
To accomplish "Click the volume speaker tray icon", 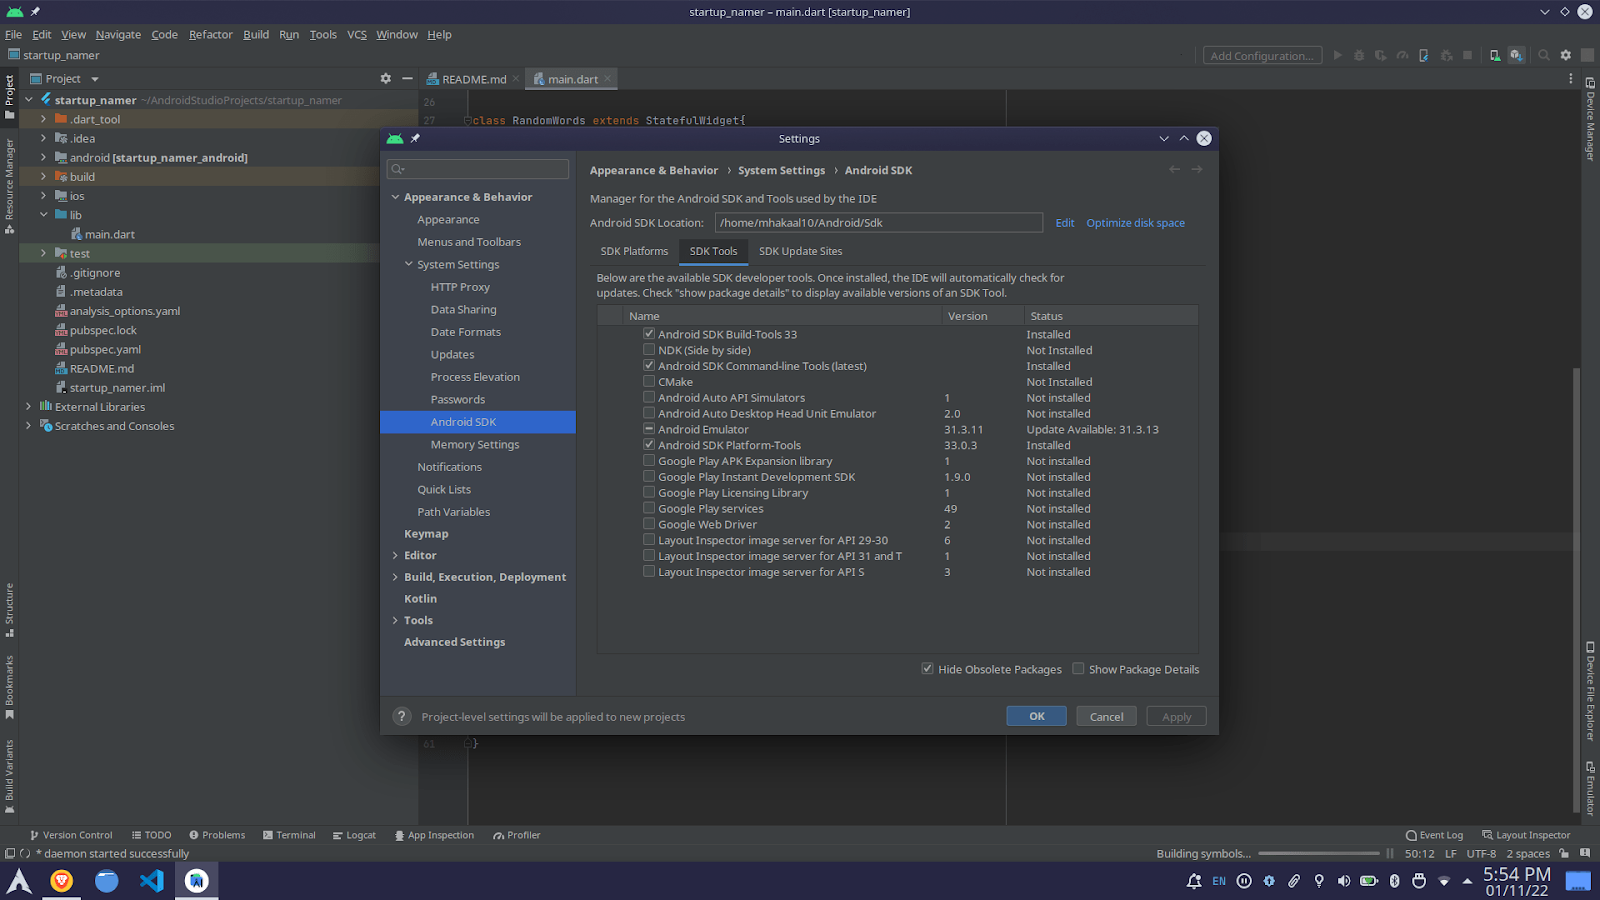I will point(1344,881).
